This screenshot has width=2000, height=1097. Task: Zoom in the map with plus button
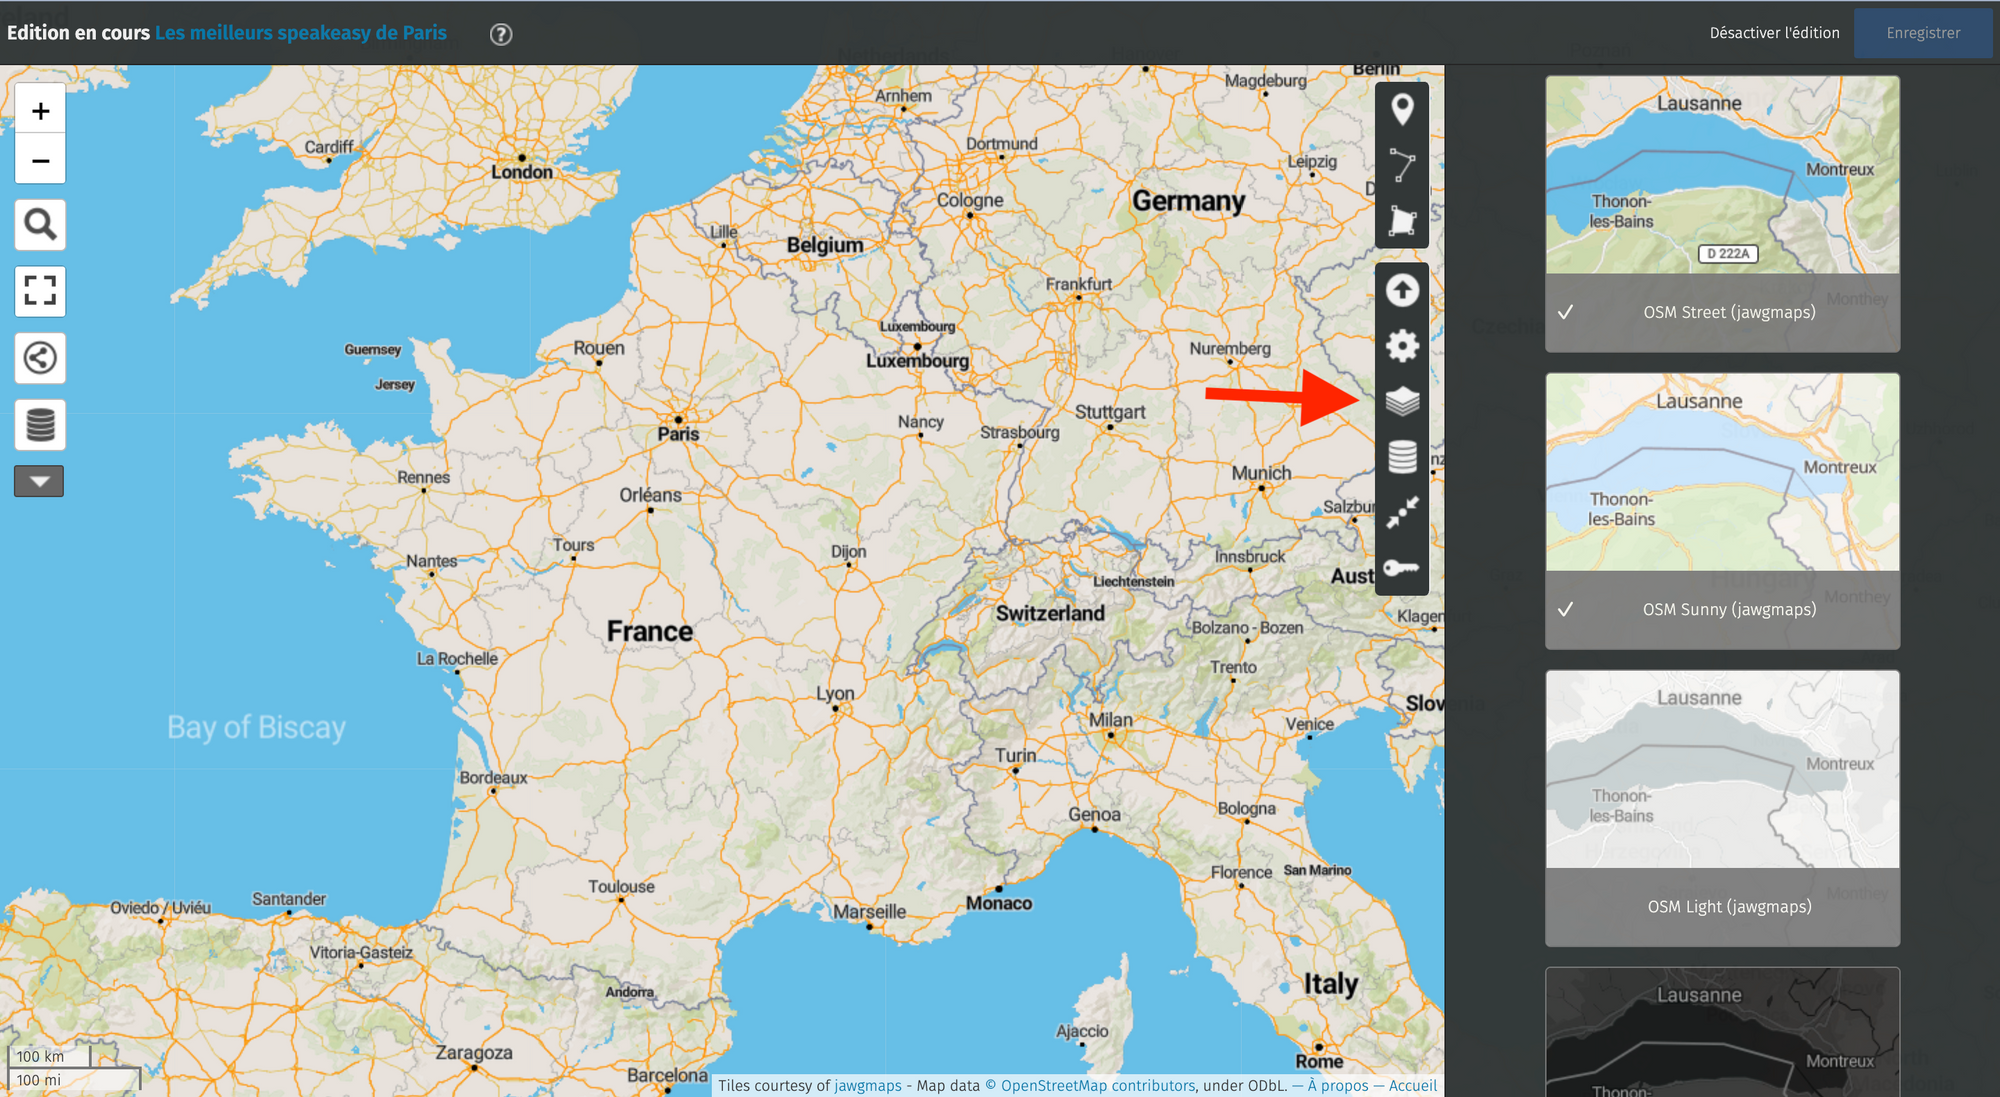(40, 110)
